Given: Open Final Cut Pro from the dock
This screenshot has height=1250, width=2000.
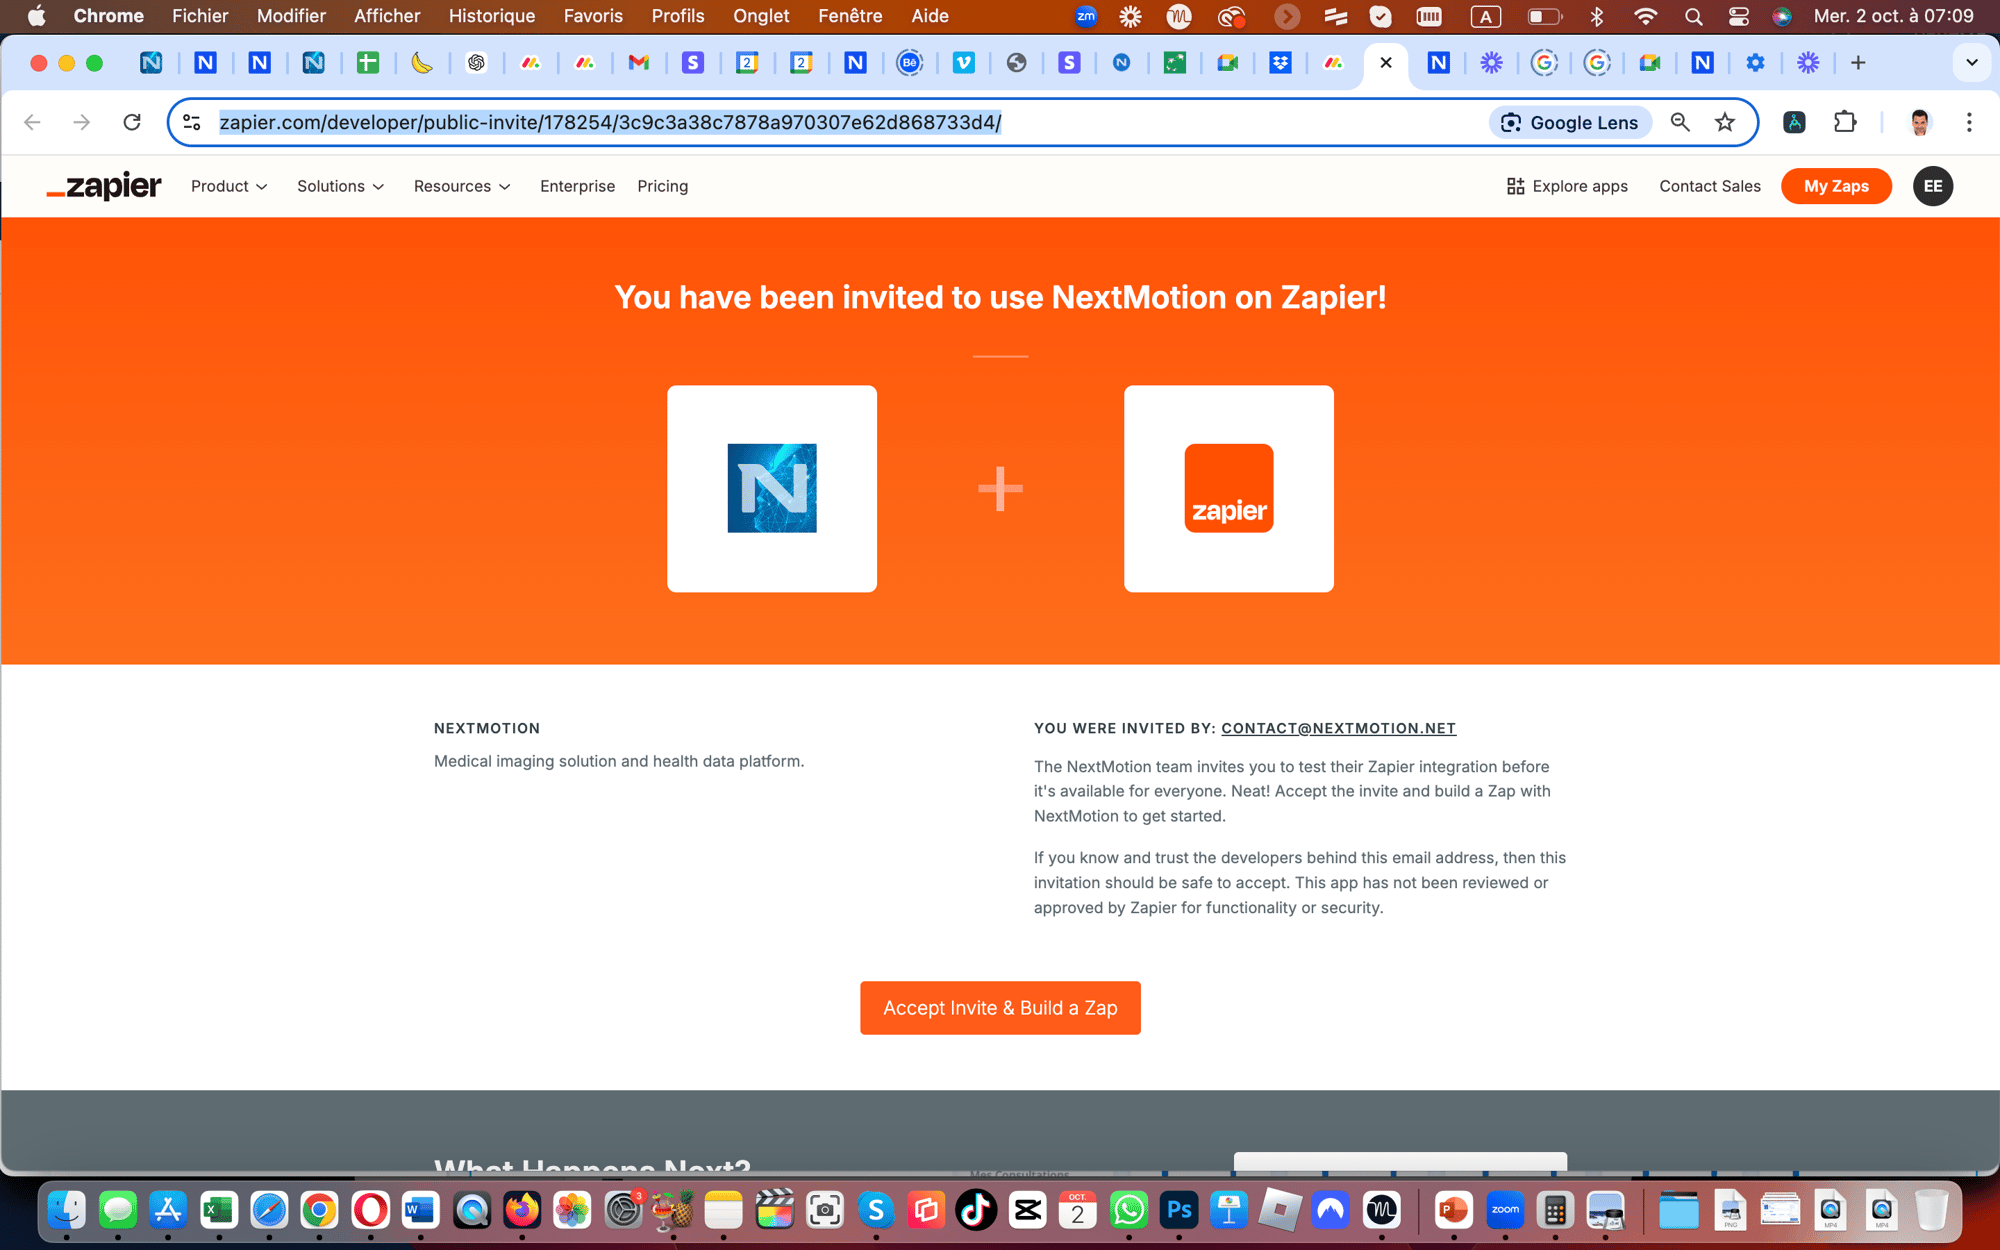Looking at the screenshot, I should point(774,1211).
